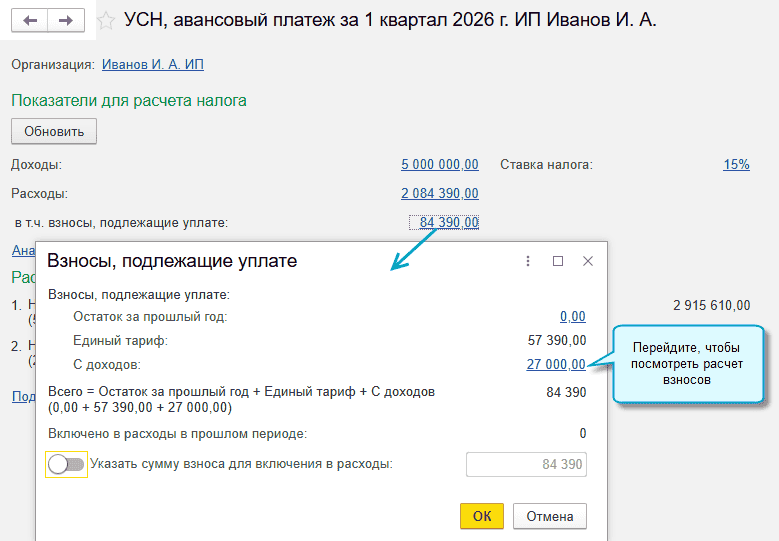Go back using the left arrow
The height and width of the screenshot is (541, 779).
[x=30, y=20]
